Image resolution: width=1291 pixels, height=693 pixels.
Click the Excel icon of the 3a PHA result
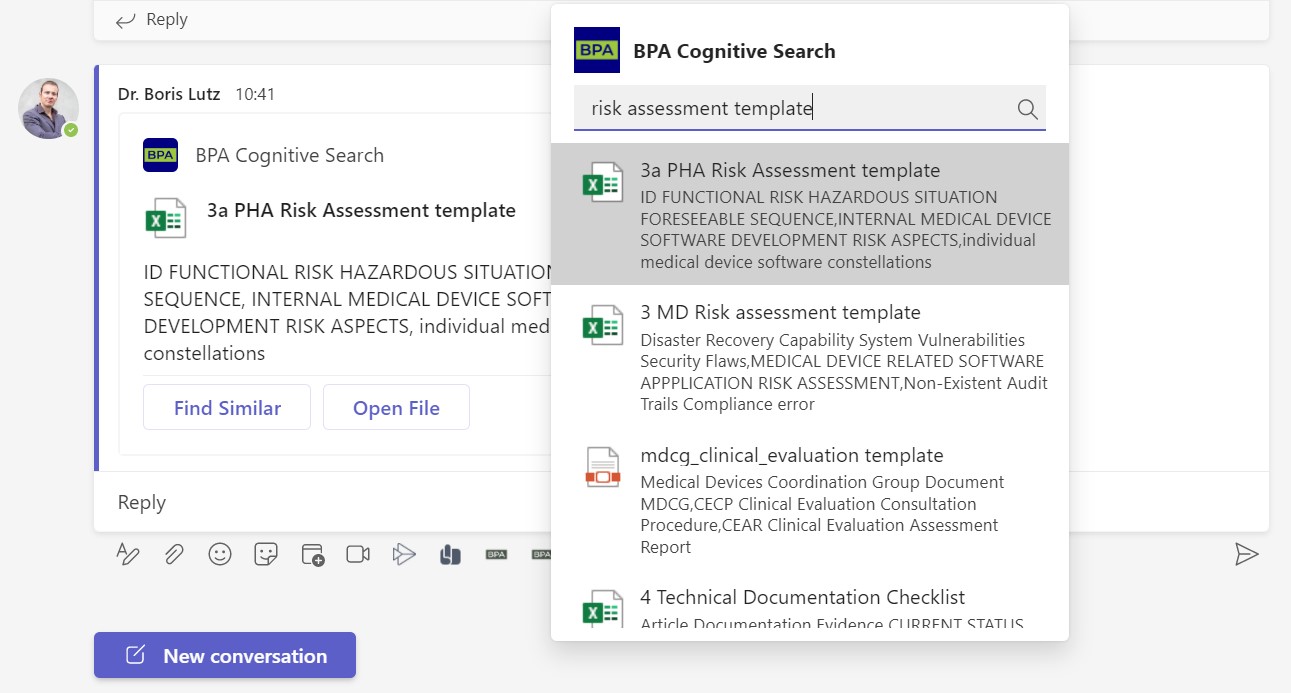pyautogui.click(x=603, y=183)
